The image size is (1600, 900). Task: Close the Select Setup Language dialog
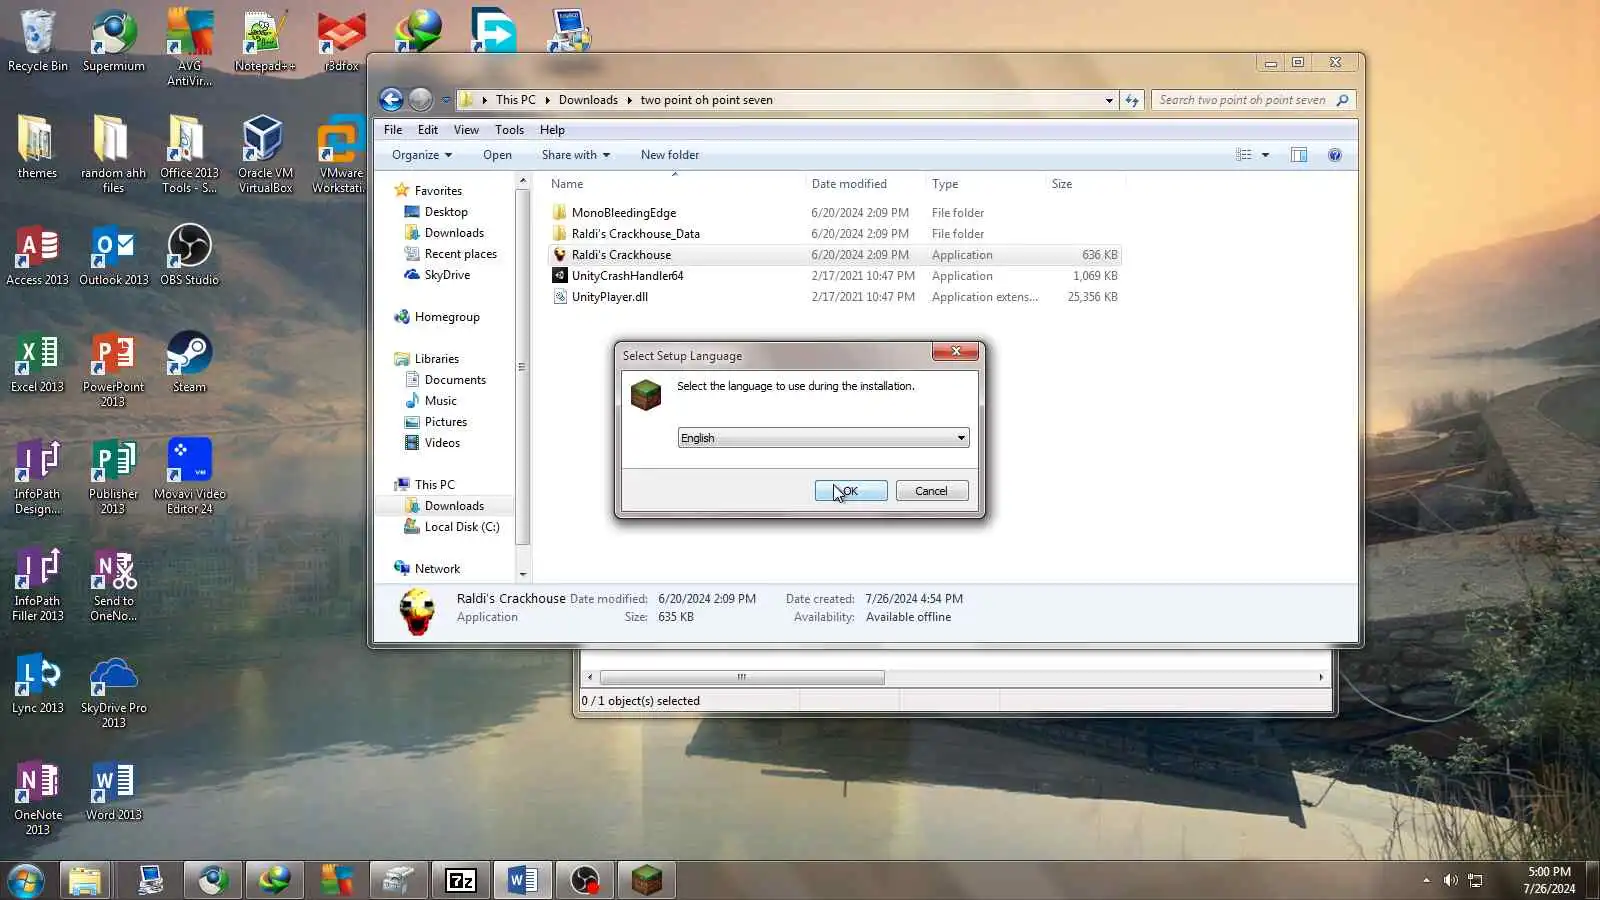(955, 351)
